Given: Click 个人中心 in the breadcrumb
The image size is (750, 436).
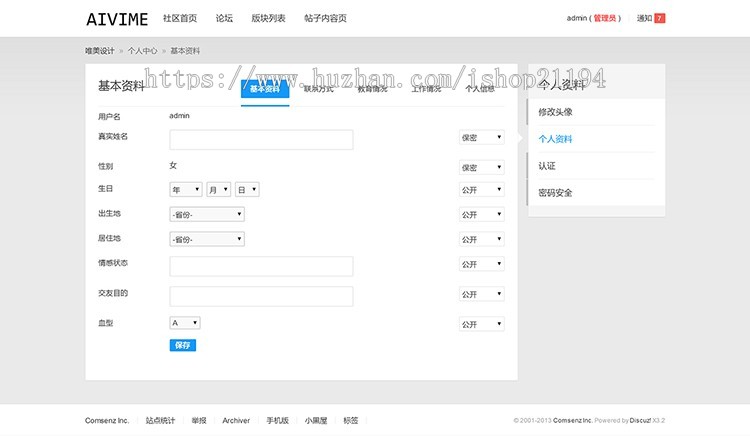Looking at the screenshot, I should tap(142, 51).
